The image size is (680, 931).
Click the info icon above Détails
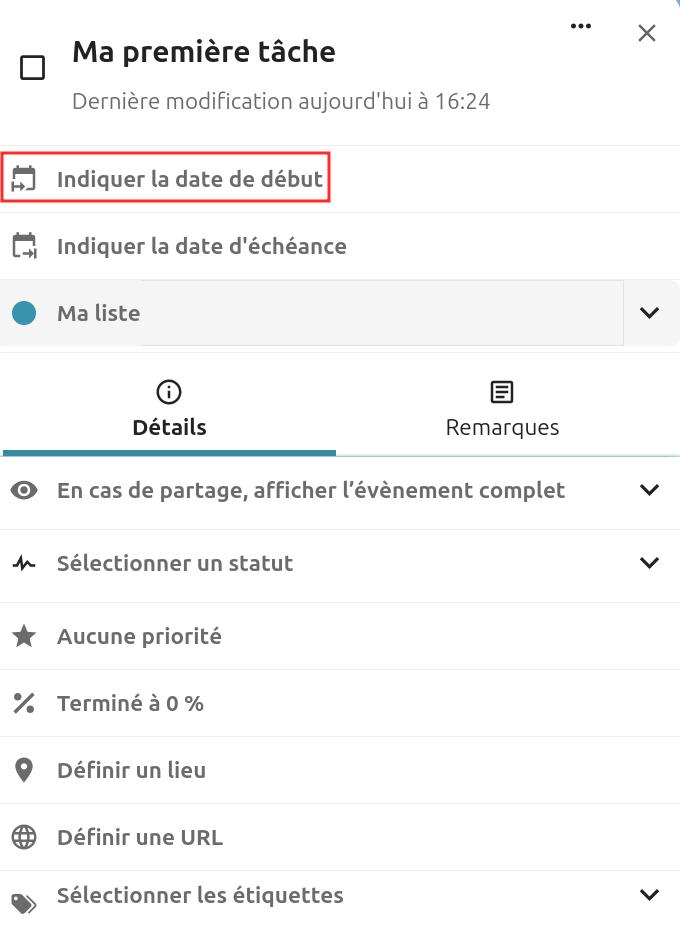click(x=168, y=392)
